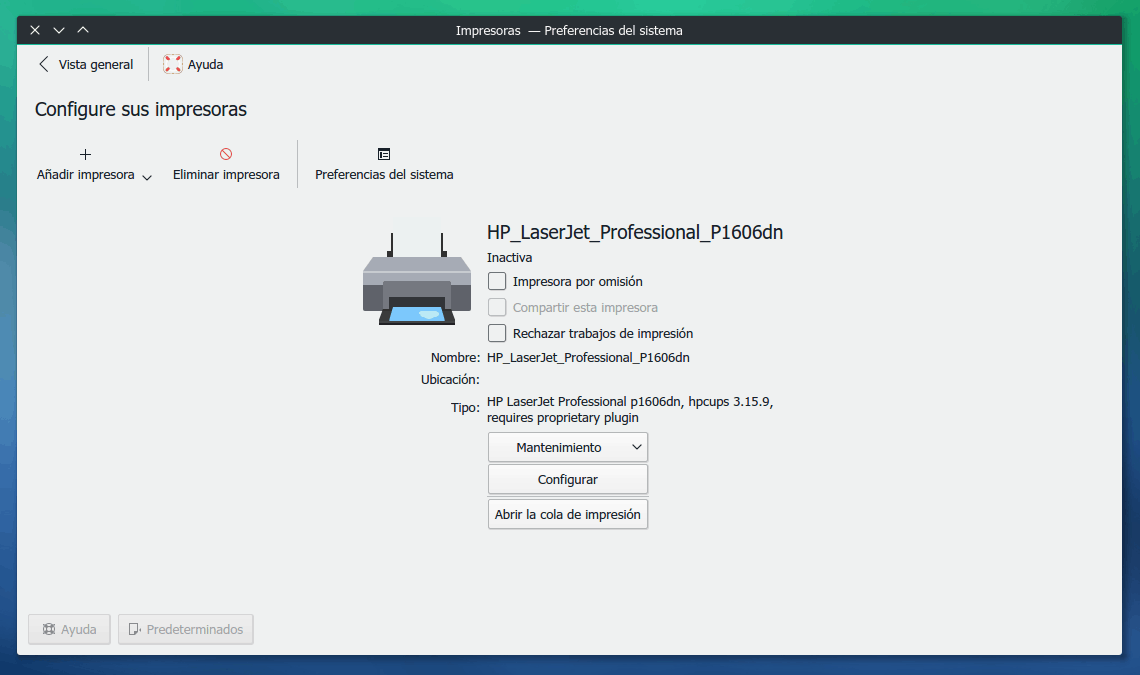Expand the chevron under Añadir impresora

click(x=146, y=177)
